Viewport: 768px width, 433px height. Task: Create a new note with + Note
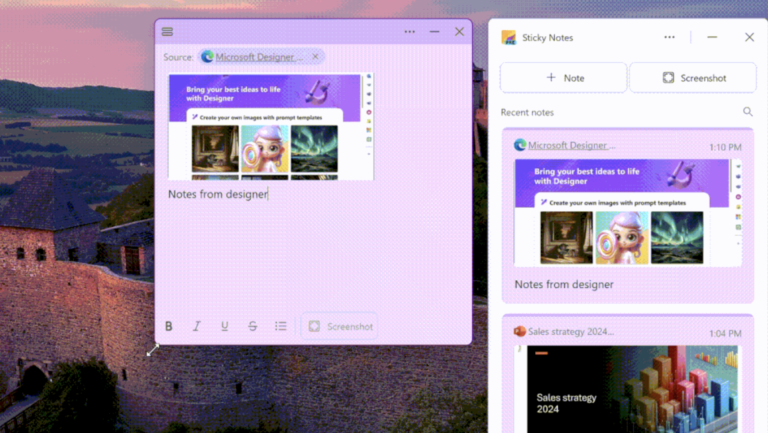(563, 78)
